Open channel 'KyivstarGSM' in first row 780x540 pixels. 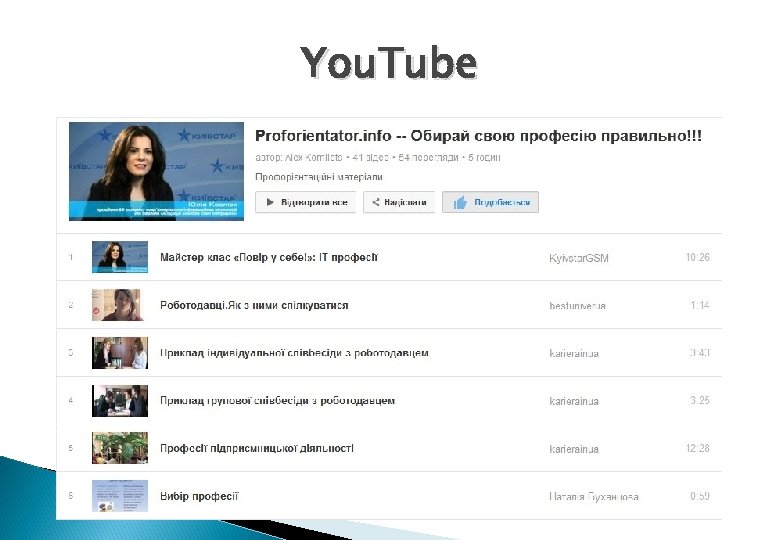tap(579, 258)
